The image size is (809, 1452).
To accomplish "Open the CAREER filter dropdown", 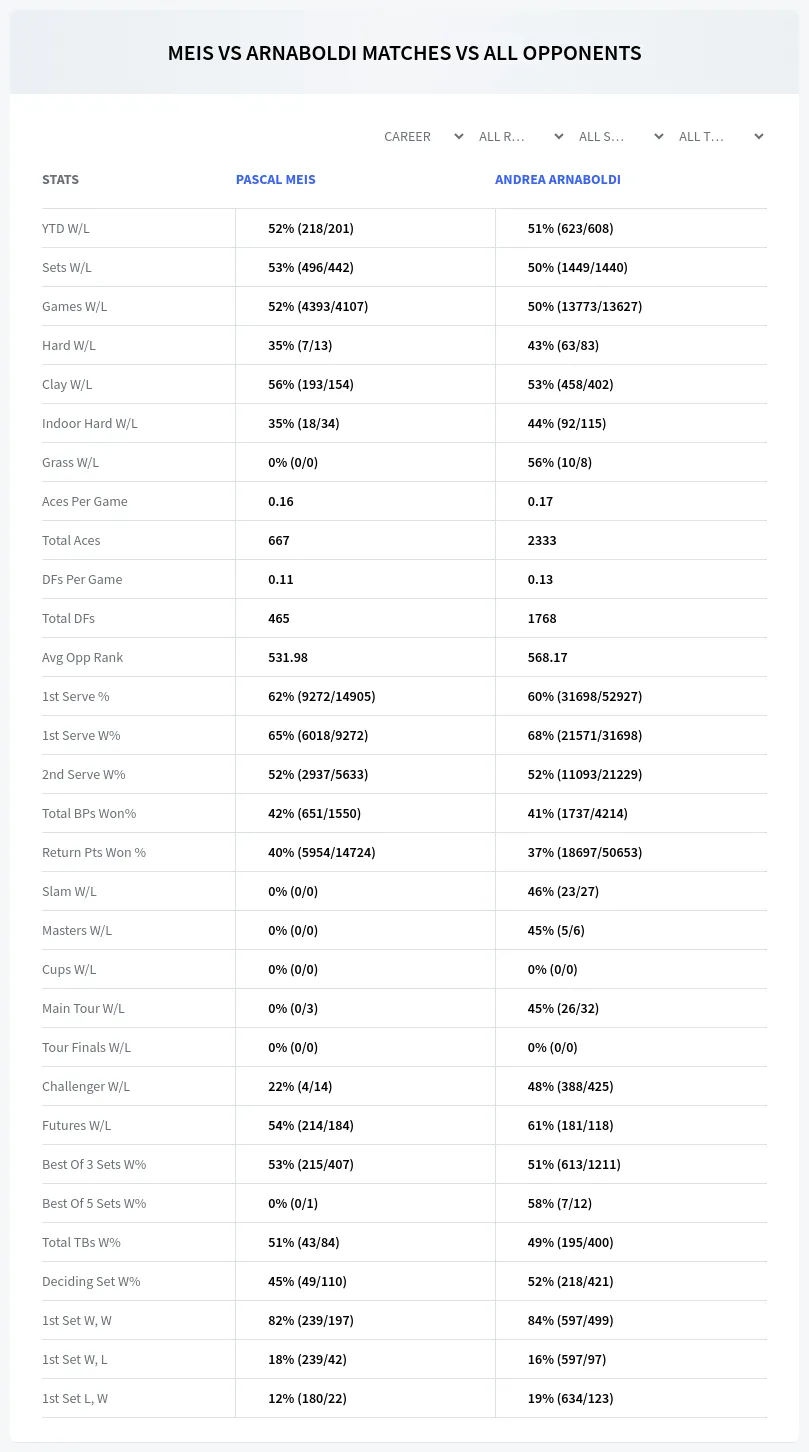I will click(x=423, y=136).
